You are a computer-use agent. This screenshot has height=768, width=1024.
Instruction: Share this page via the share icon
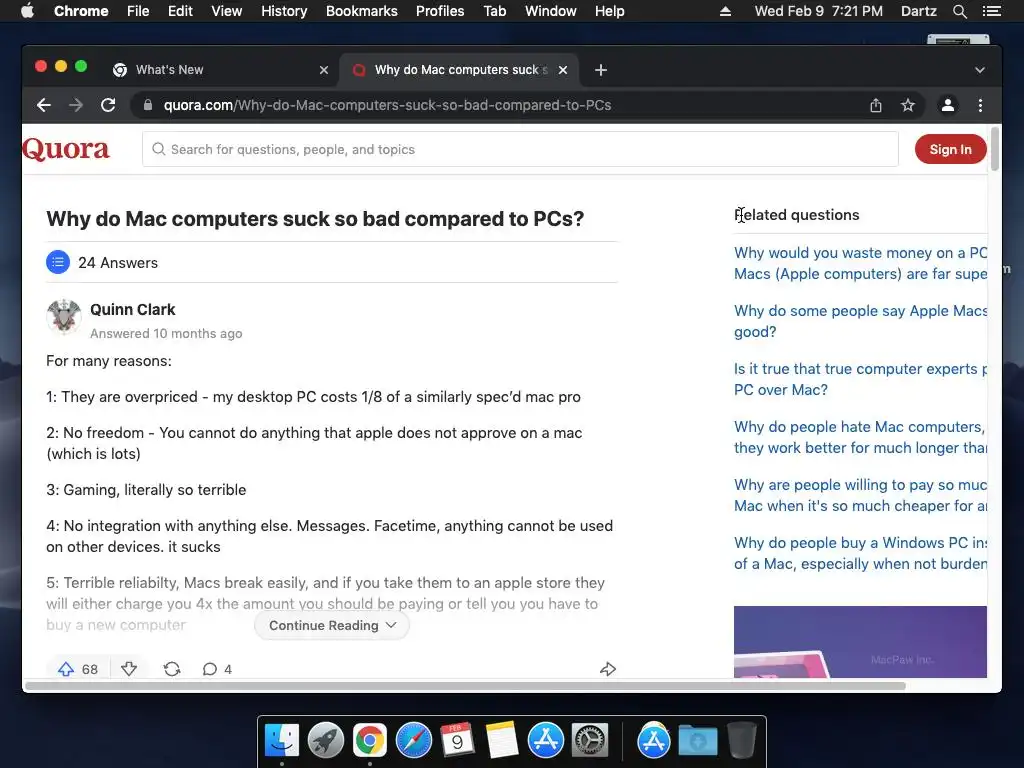click(876, 105)
